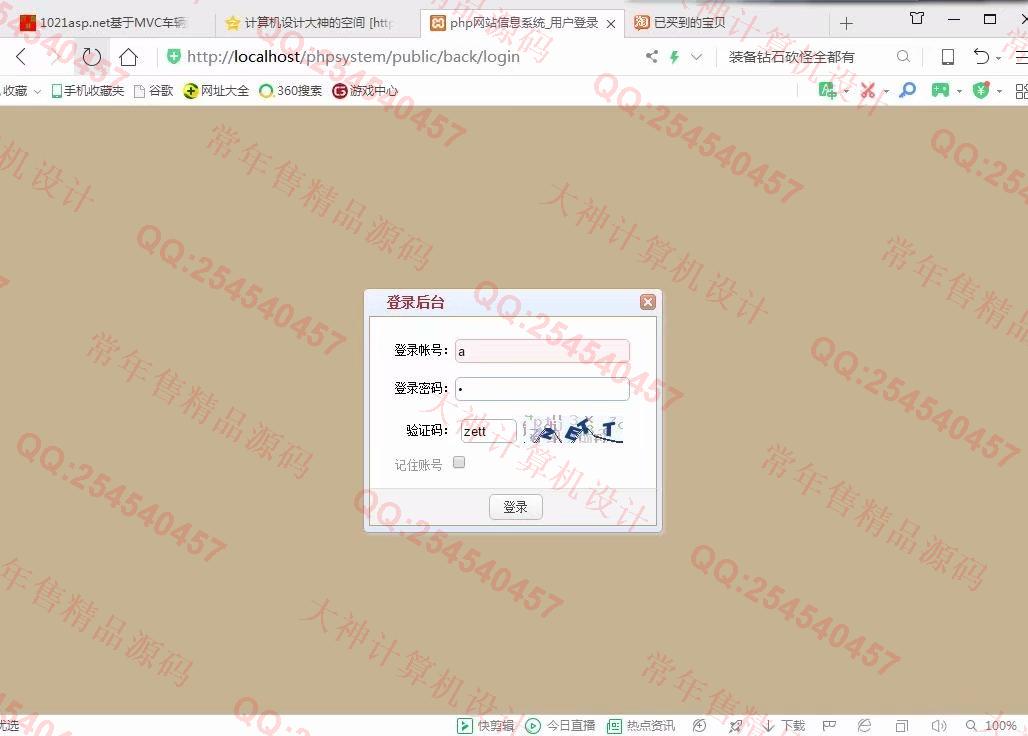
Task: Expand the address bar dropdown chevron
Action: (x=697, y=57)
